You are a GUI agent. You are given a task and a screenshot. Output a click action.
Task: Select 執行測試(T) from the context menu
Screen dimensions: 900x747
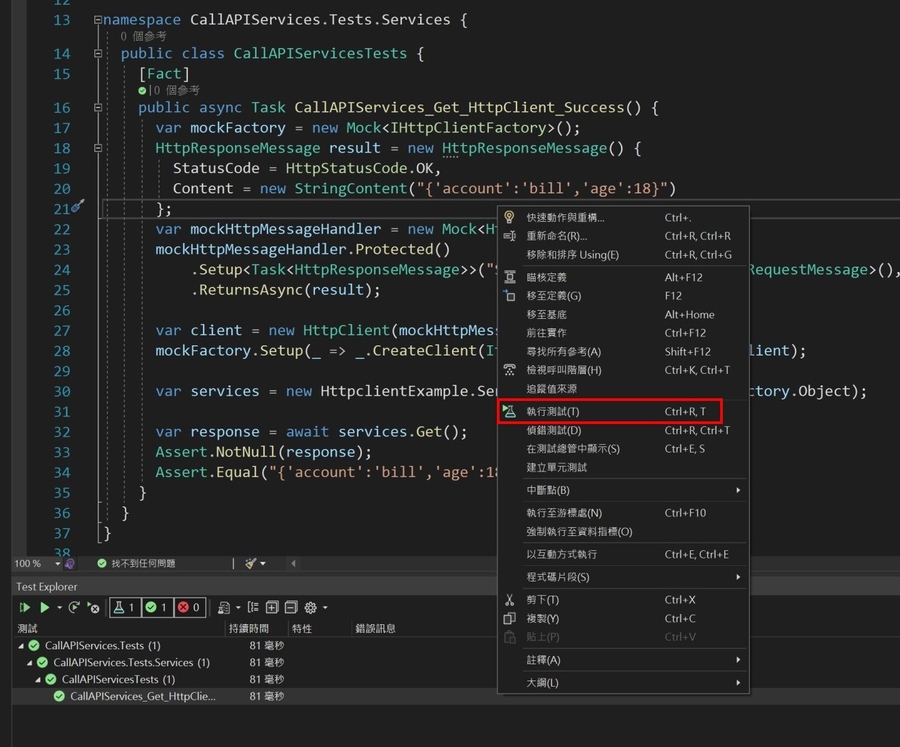point(553,412)
